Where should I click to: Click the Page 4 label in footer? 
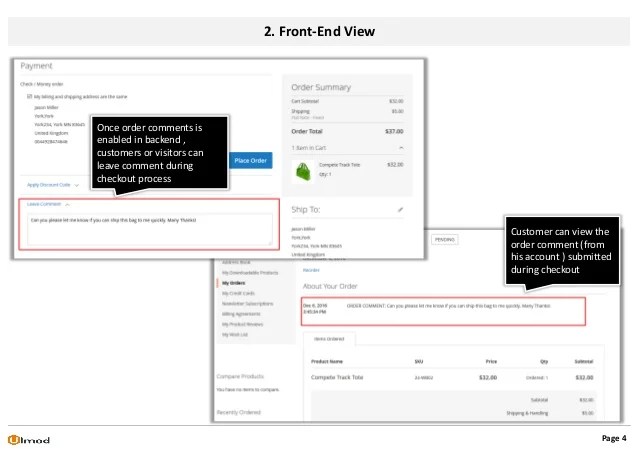[614, 438]
